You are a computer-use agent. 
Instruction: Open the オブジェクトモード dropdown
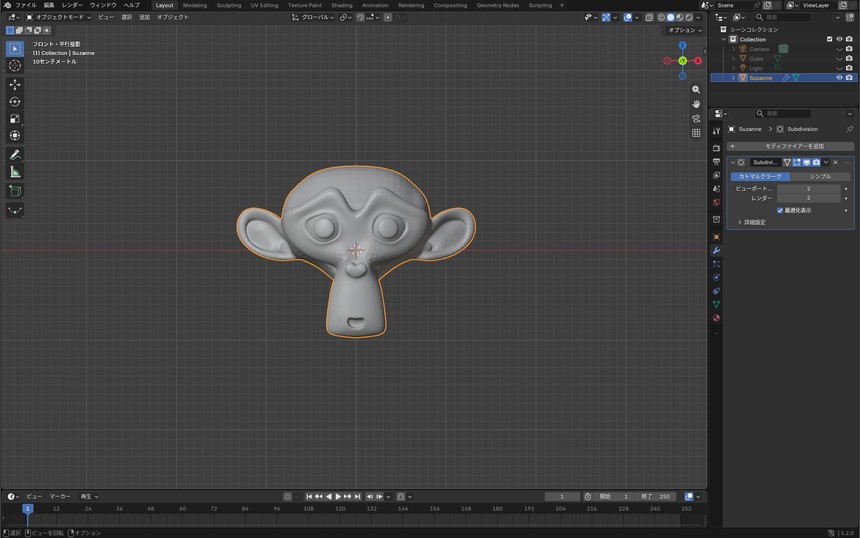(x=59, y=18)
